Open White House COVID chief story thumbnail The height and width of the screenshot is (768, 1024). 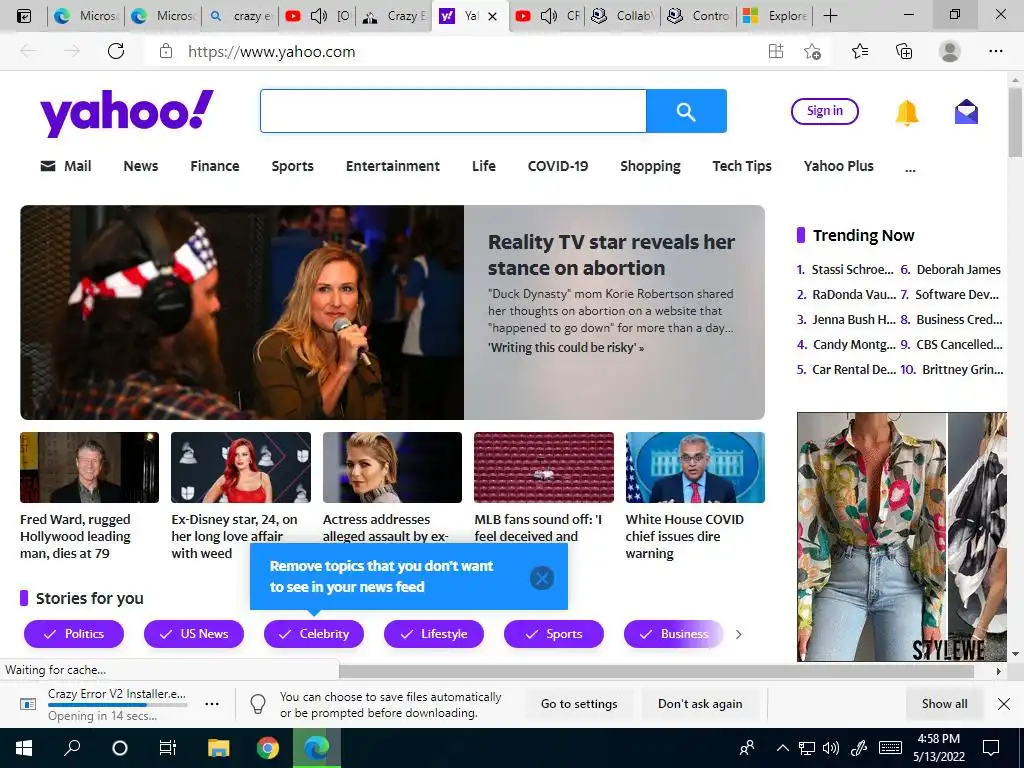[695, 467]
